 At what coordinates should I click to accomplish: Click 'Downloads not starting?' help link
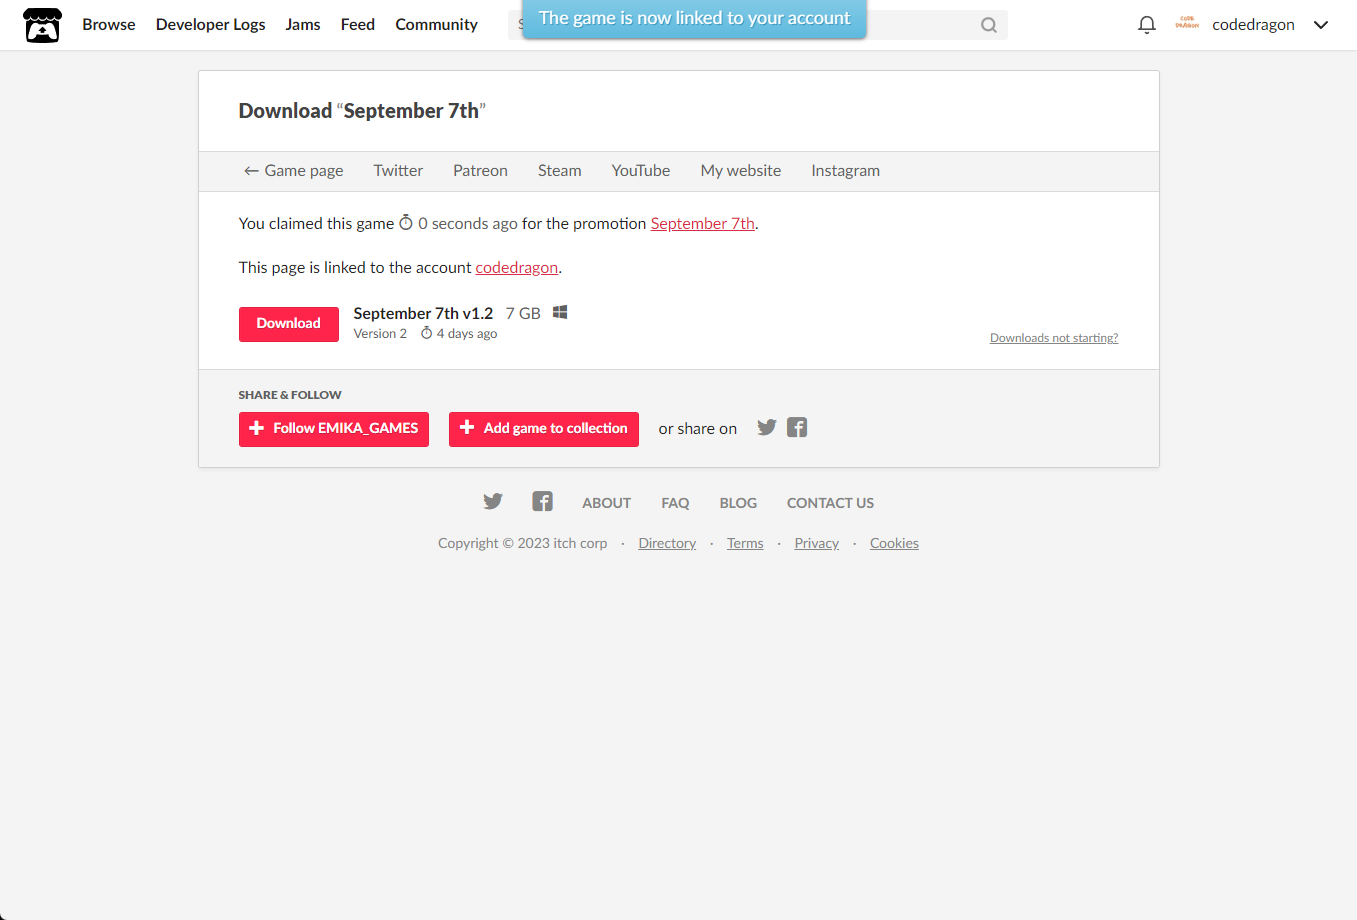point(1054,338)
